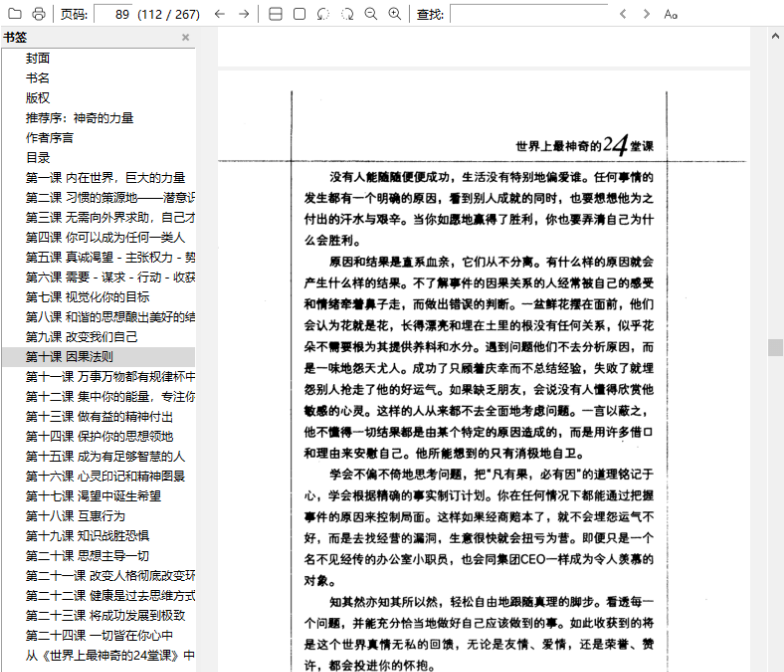This screenshot has height=672, width=784.
Task: Close the 书签 bookmarks panel
Action: coord(185,38)
